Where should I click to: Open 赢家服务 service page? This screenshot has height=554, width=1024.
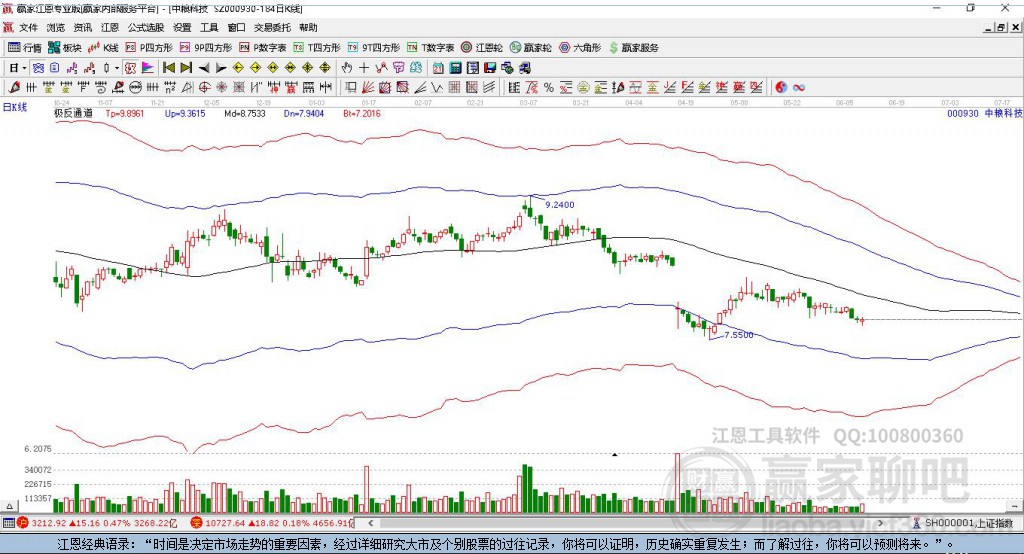(633, 48)
